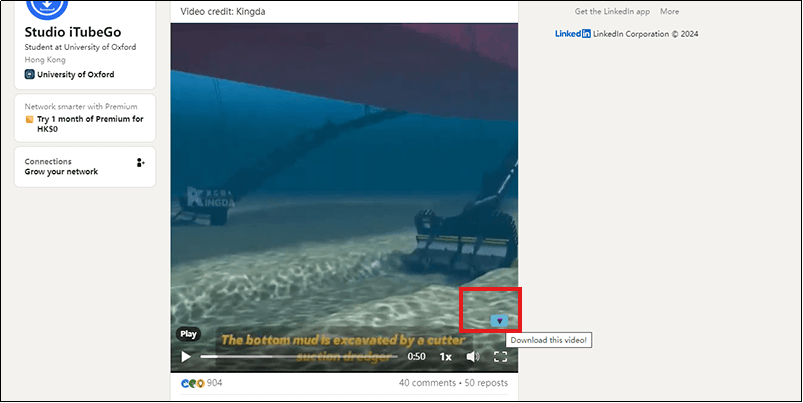Click the Premium gold square icon

point(30,119)
